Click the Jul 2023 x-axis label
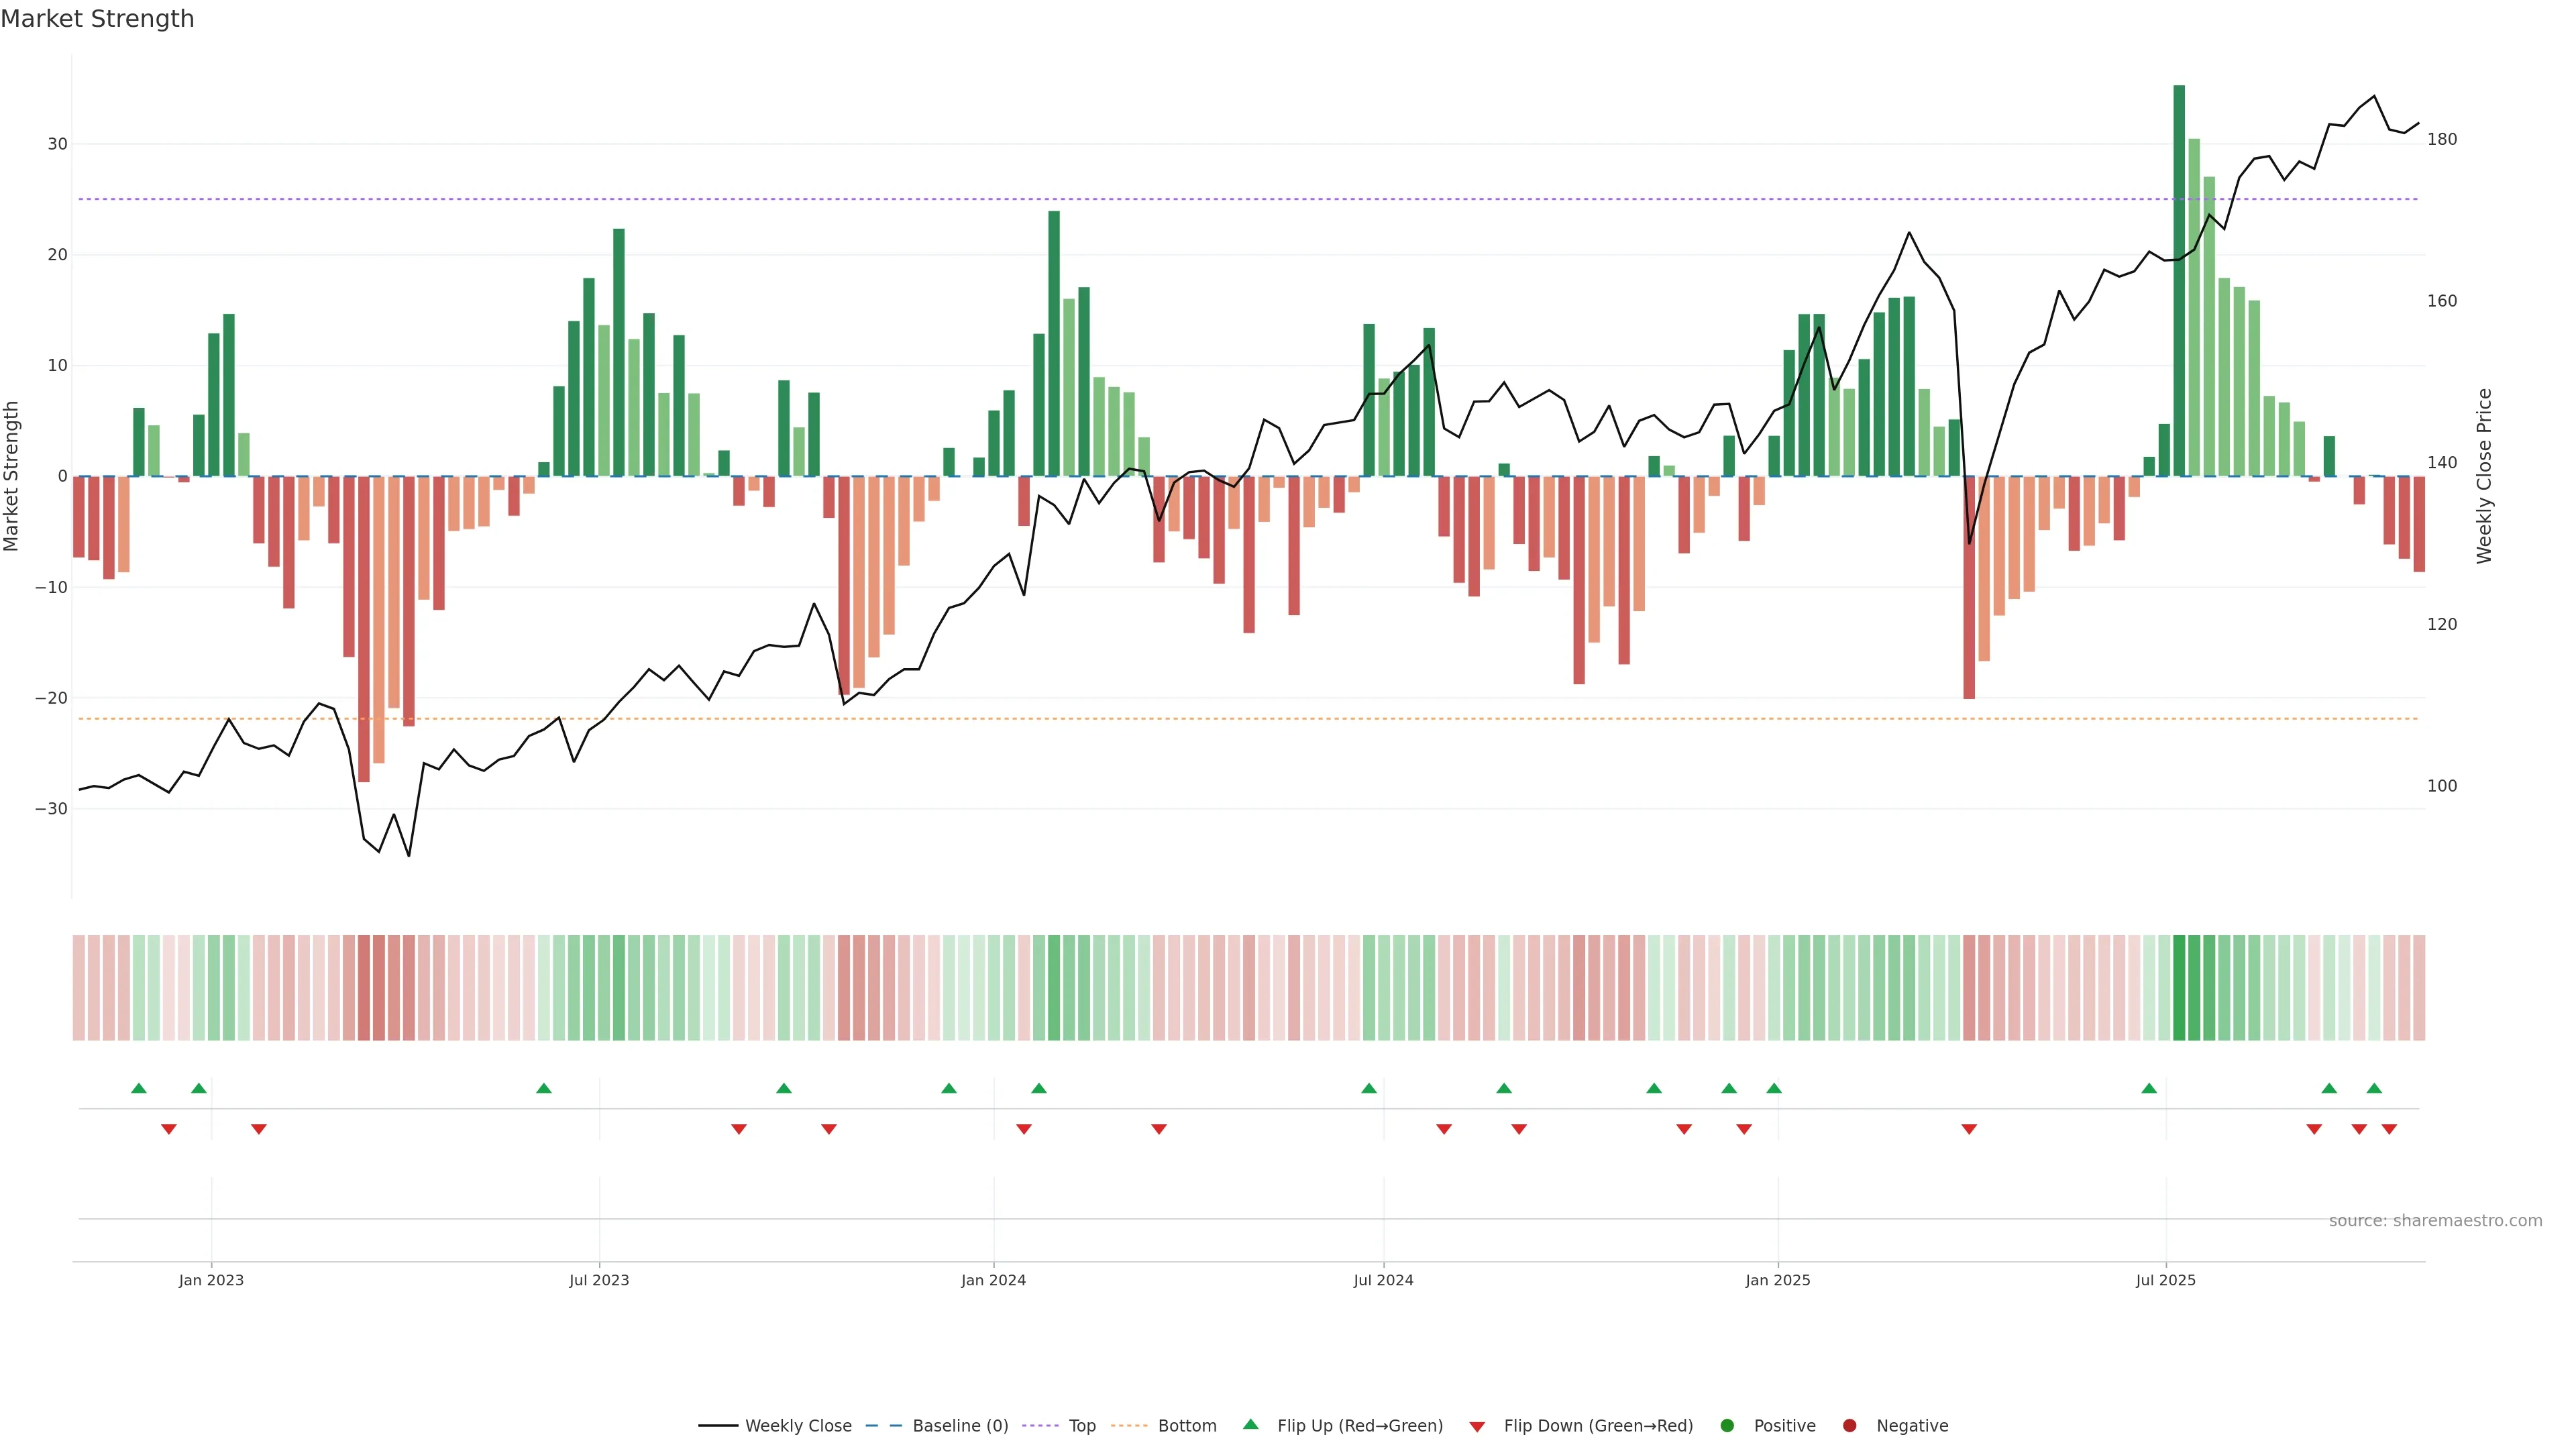This screenshot has width=2576, height=1449. pyautogui.click(x=599, y=1280)
